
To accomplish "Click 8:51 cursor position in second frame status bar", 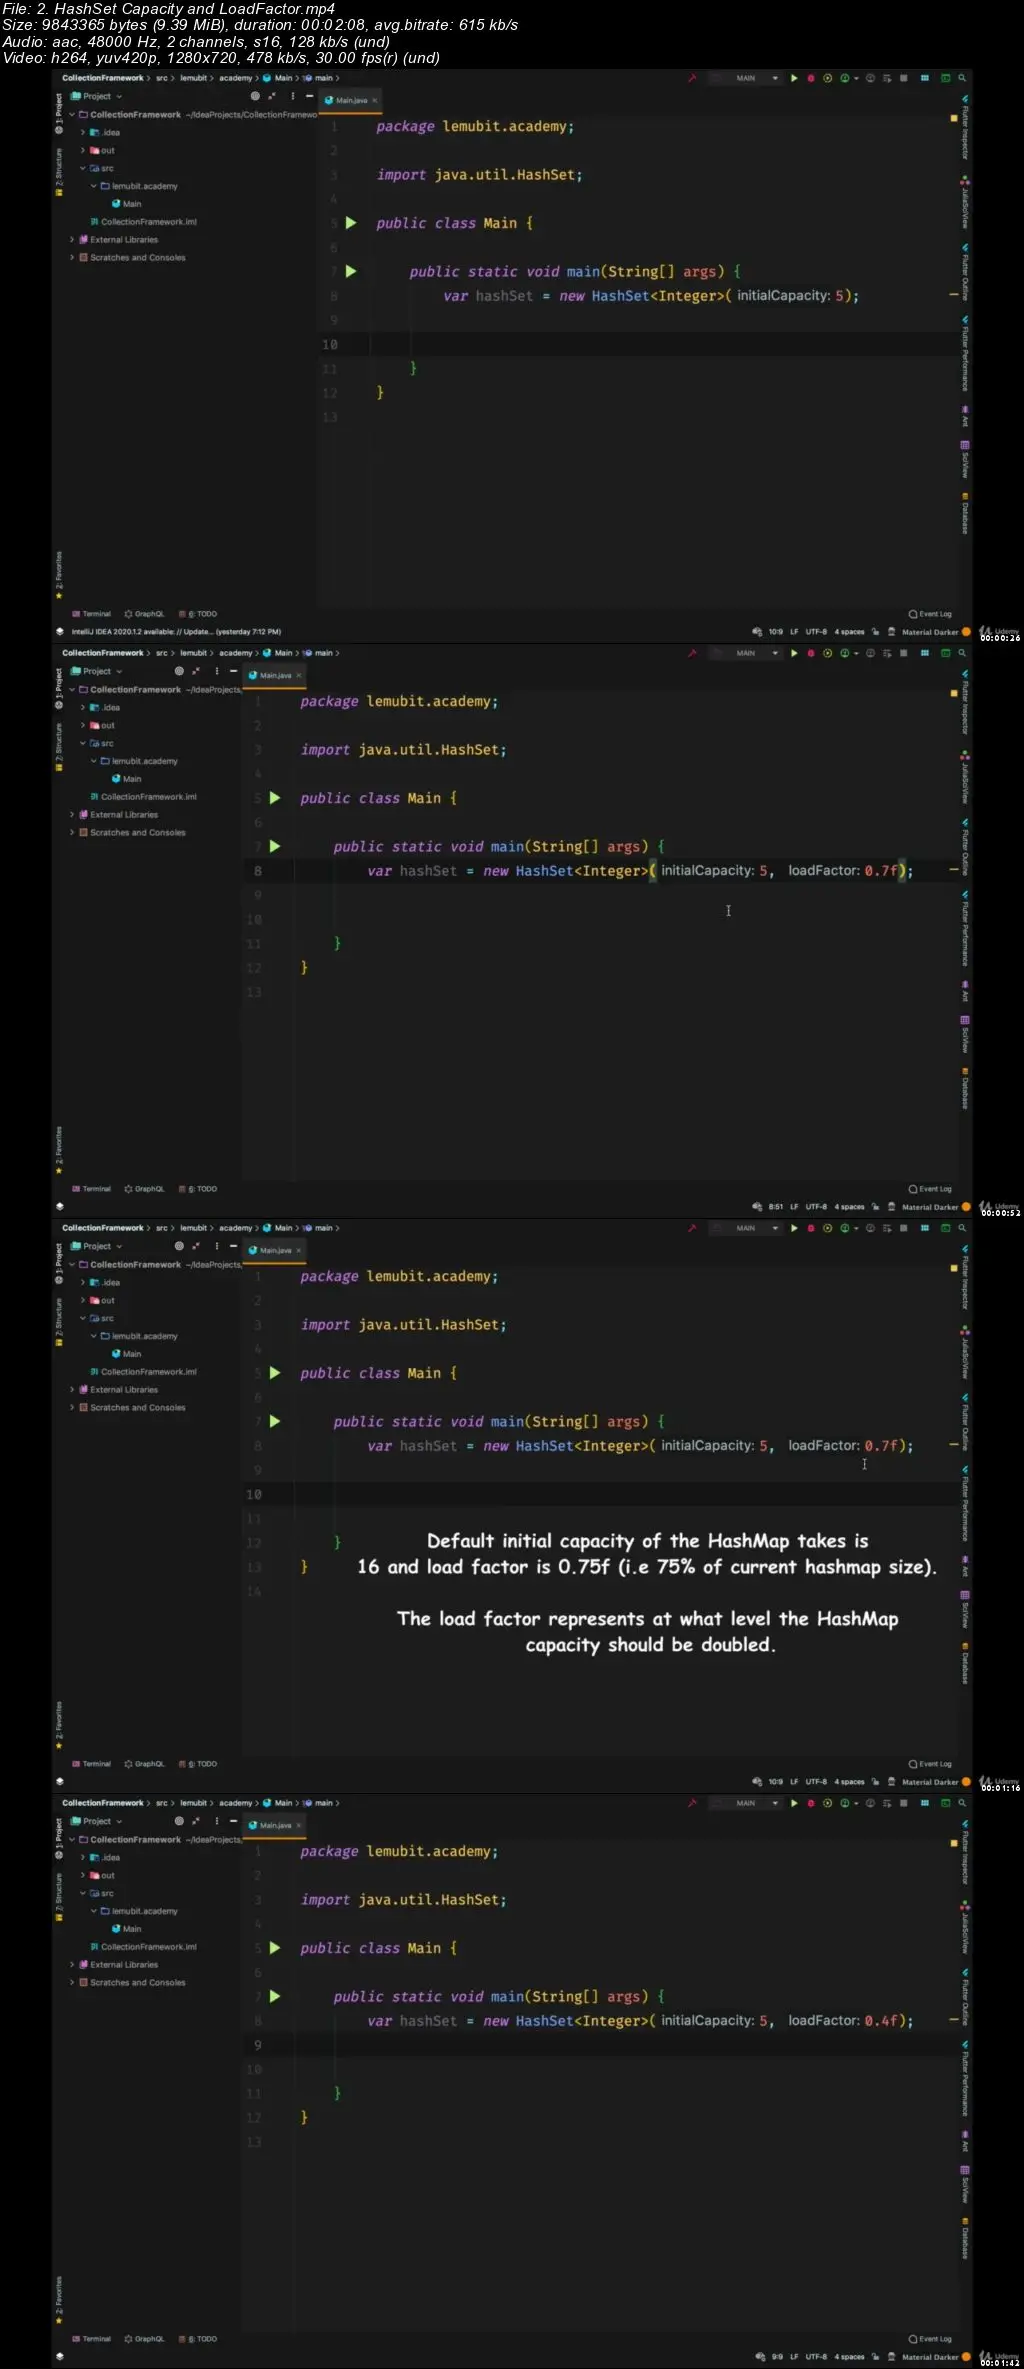I will pos(775,1207).
